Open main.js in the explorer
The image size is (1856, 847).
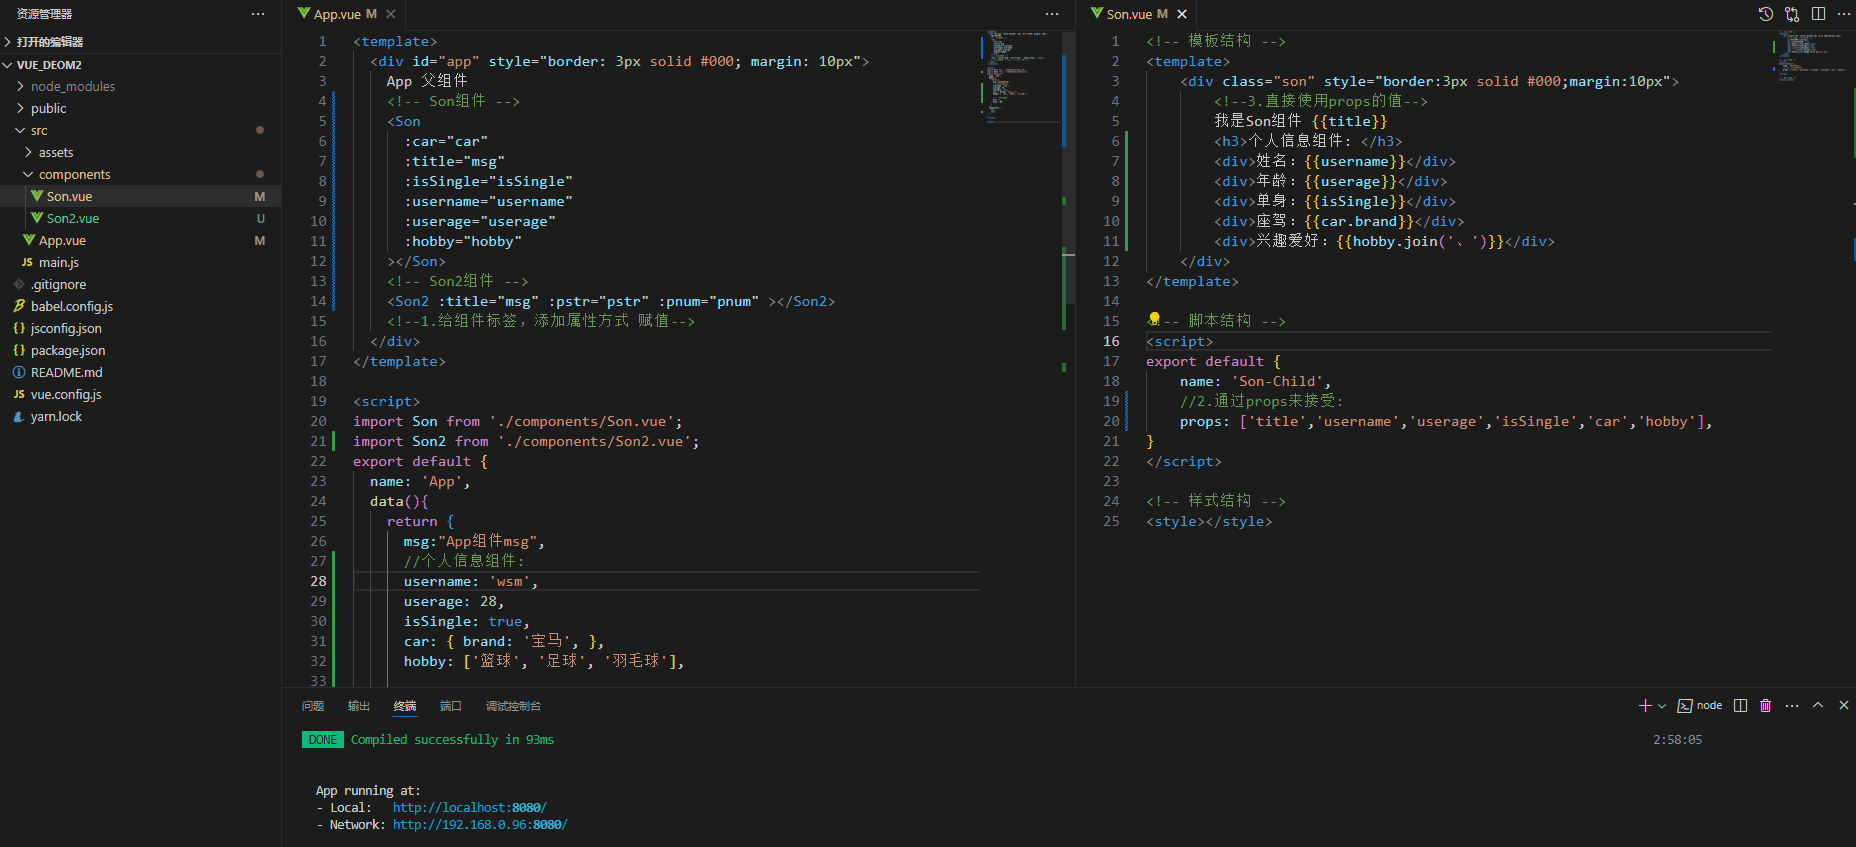pyautogui.click(x=140, y=263)
